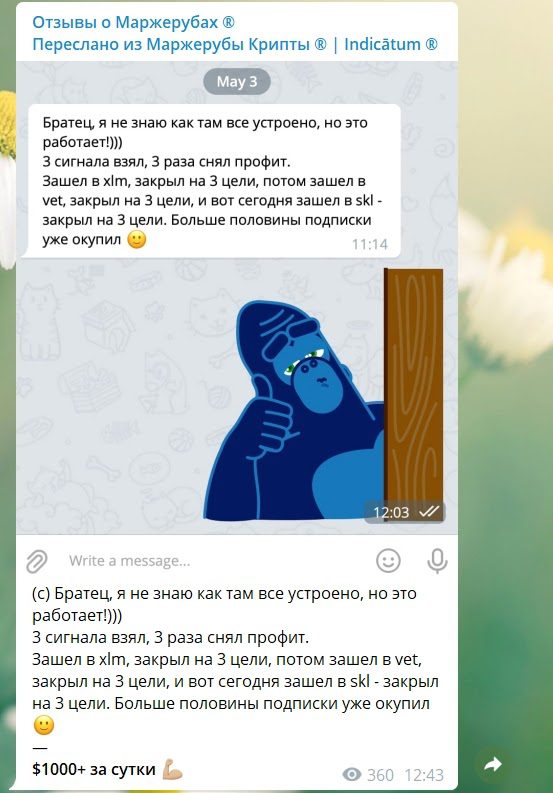The height and width of the screenshot is (793, 553).
Task: Click the May 3 date badge
Action: tap(237, 81)
